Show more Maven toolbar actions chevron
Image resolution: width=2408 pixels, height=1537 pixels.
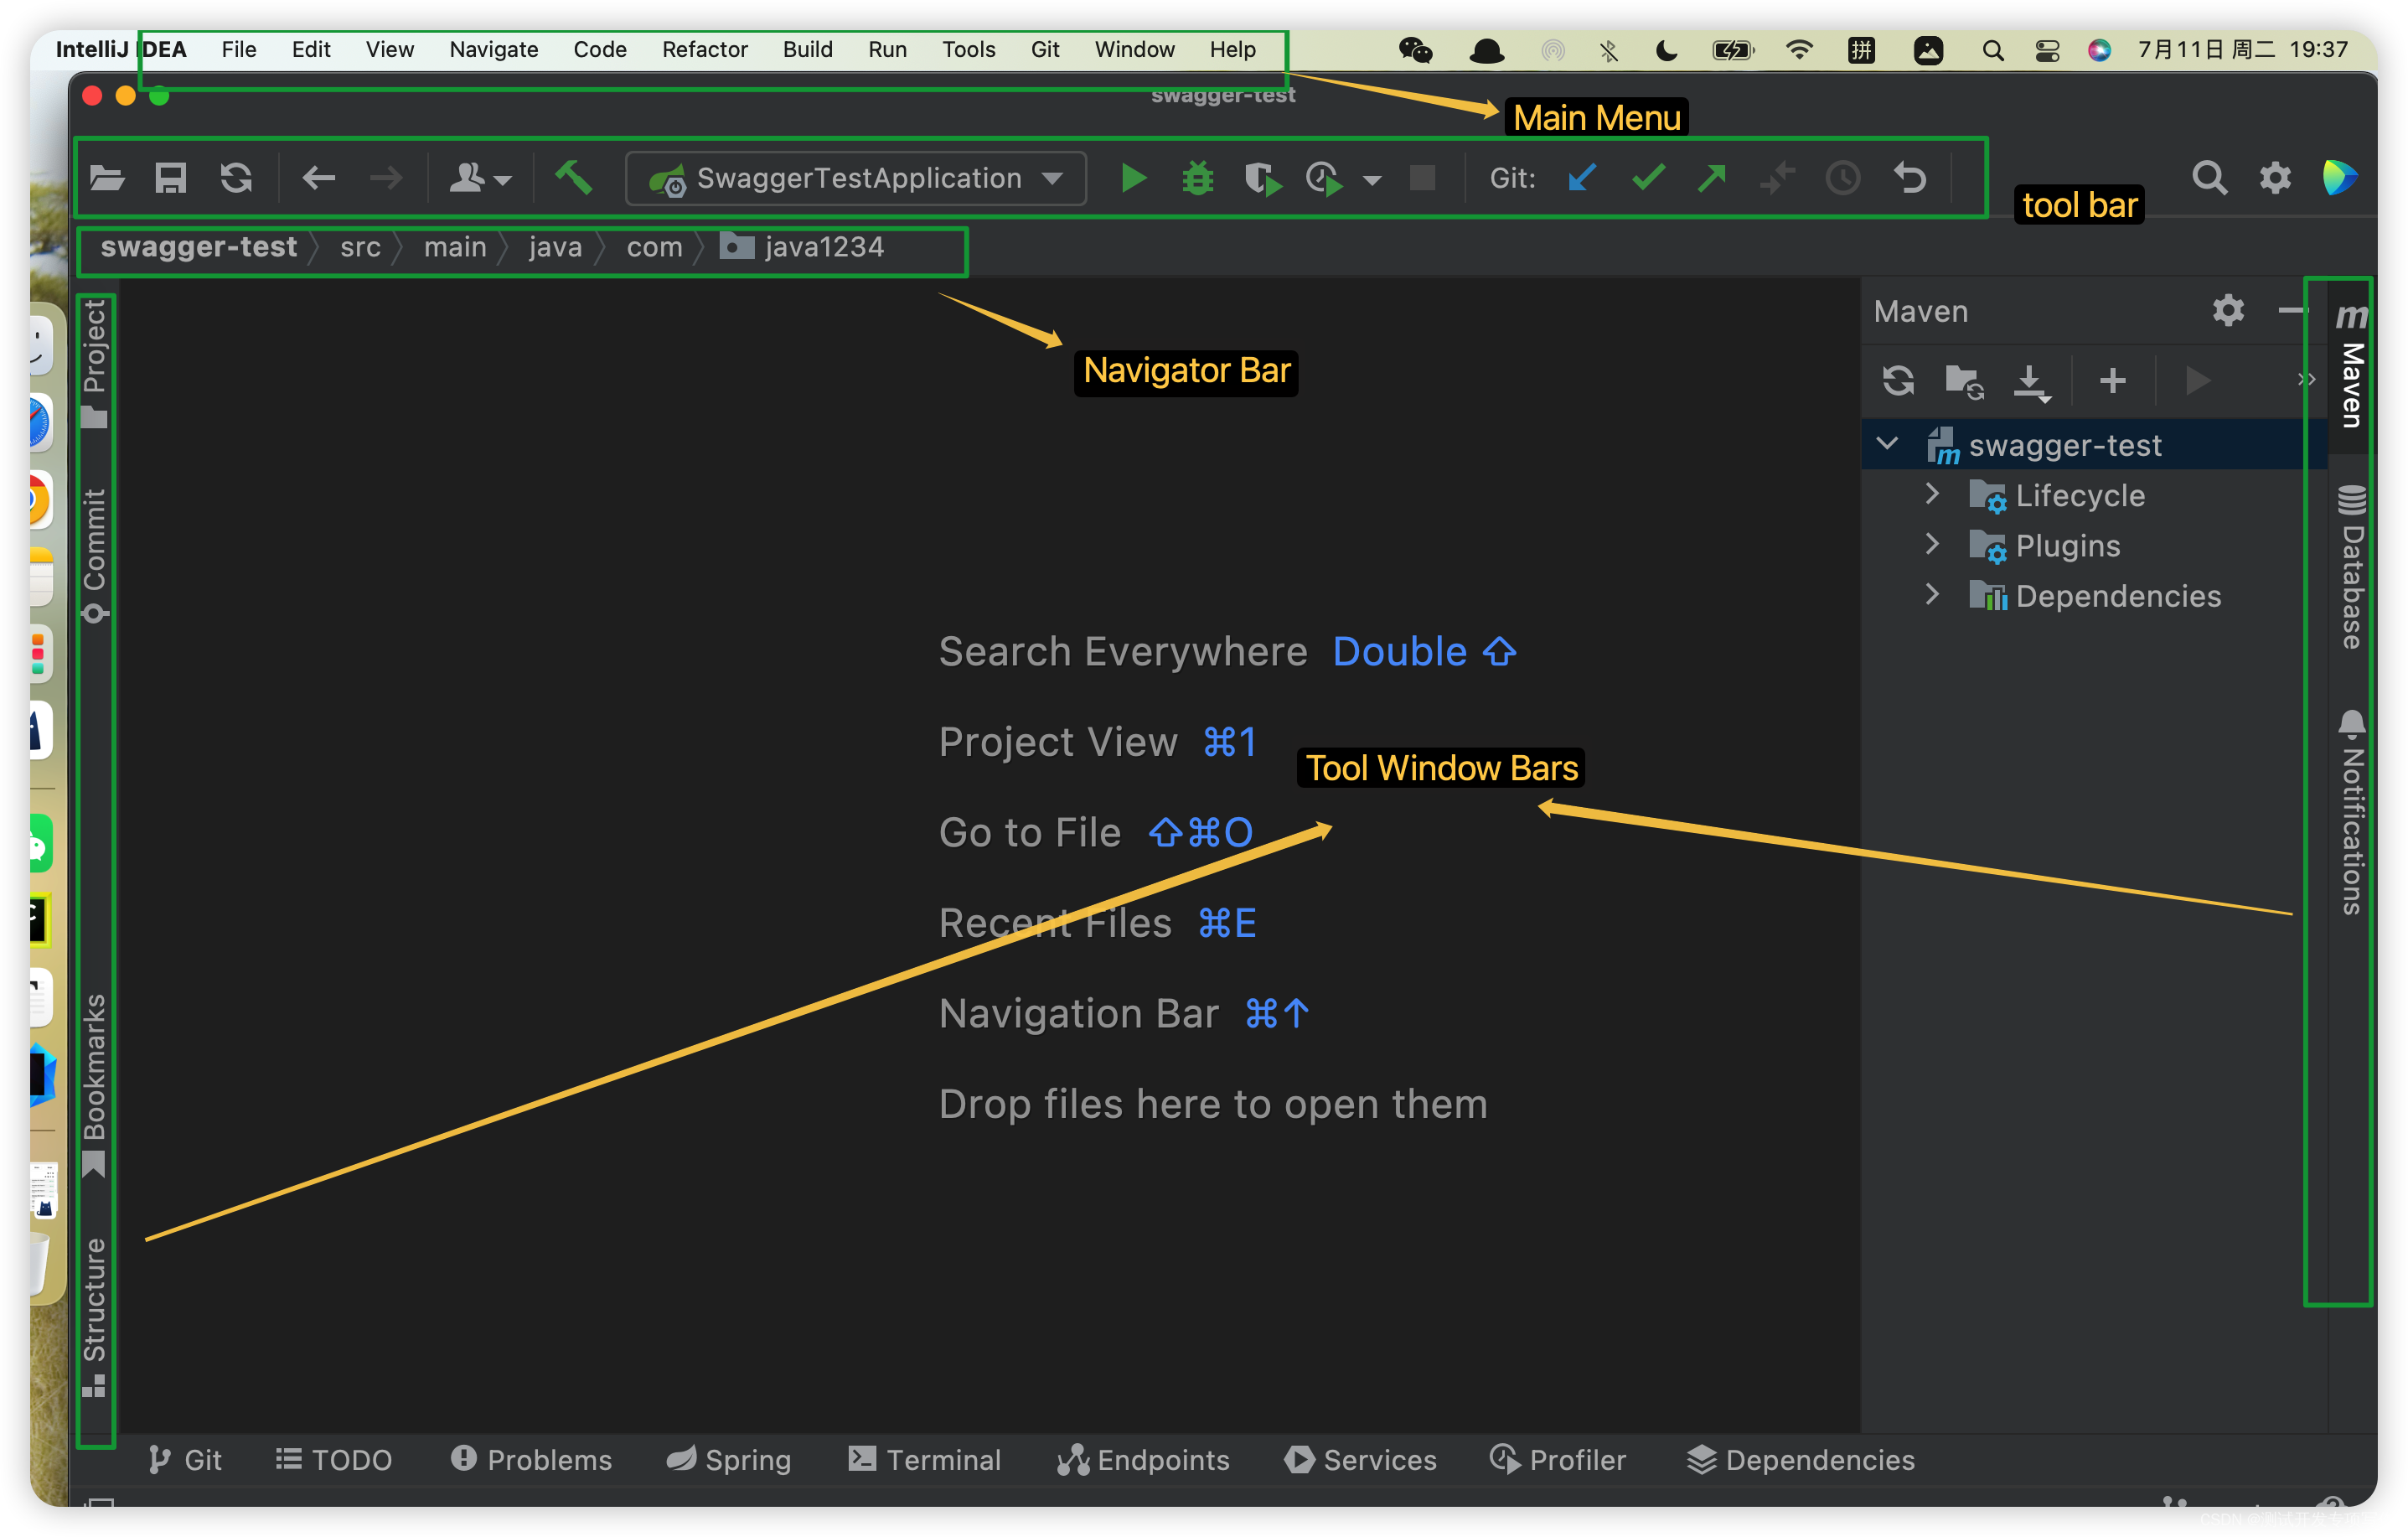(x=2306, y=380)
